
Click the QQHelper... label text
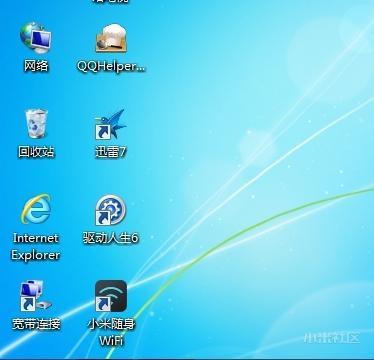coord(111,67)
